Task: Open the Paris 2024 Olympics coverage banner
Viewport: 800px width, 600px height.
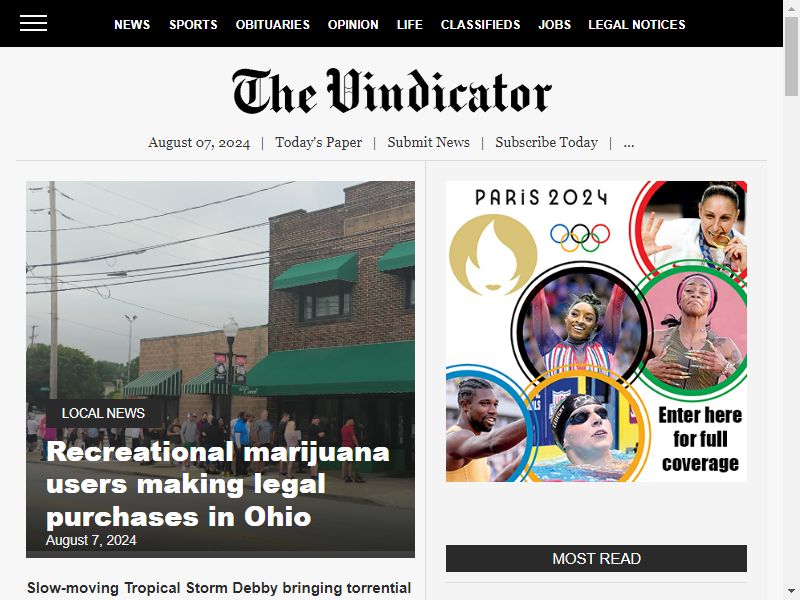Action: [596, 332]
